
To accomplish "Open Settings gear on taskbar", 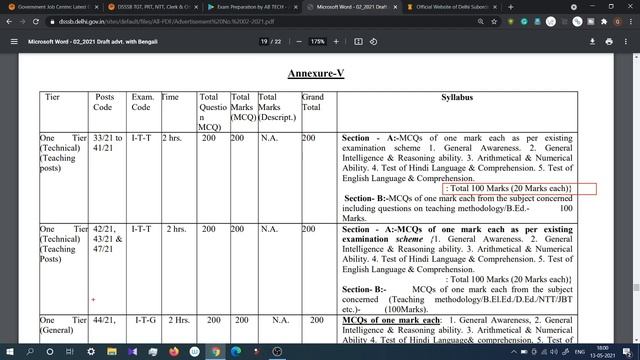I will click(91, 351).
